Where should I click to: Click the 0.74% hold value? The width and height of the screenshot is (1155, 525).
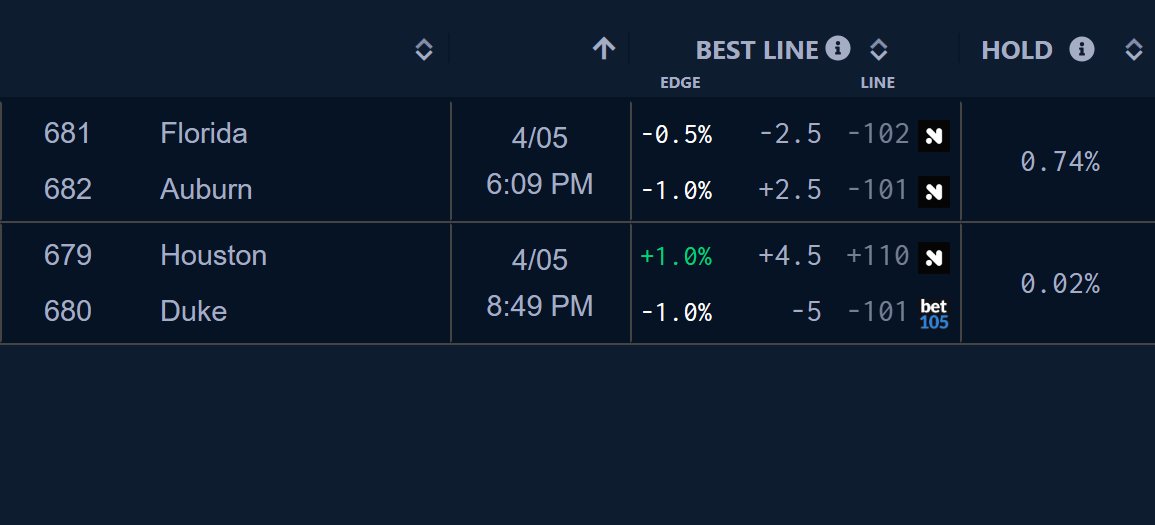pos(1060,162)
